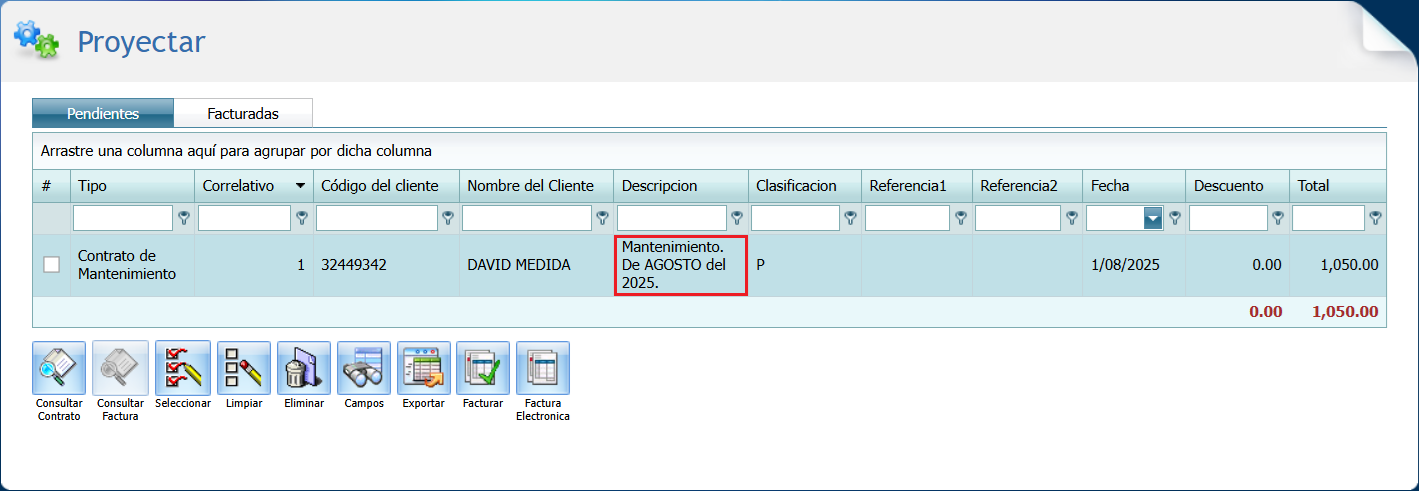Switch to the Facturadas tab
1419x491 pixels.
pyautogui.click(x=243, y=114)
